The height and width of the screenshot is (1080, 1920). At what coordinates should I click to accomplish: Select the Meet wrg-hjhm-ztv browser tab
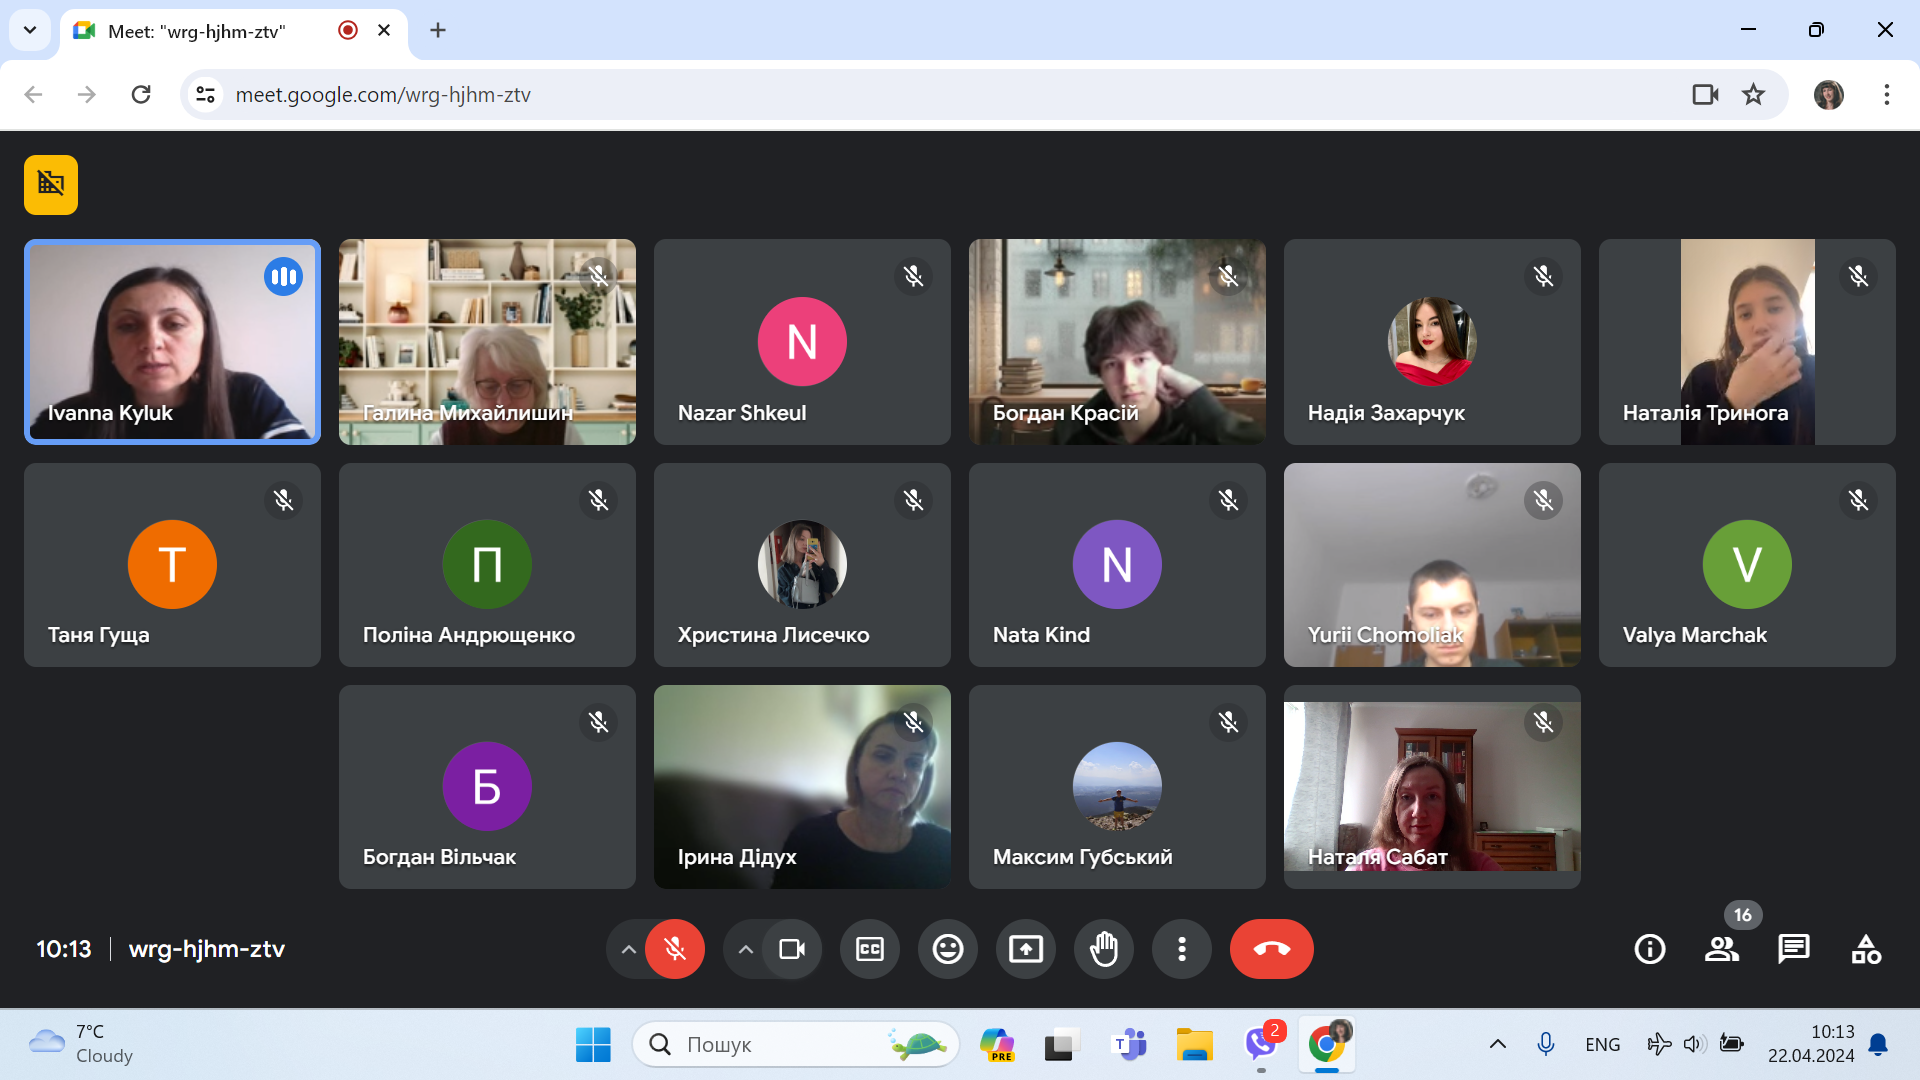pos(197,31)
